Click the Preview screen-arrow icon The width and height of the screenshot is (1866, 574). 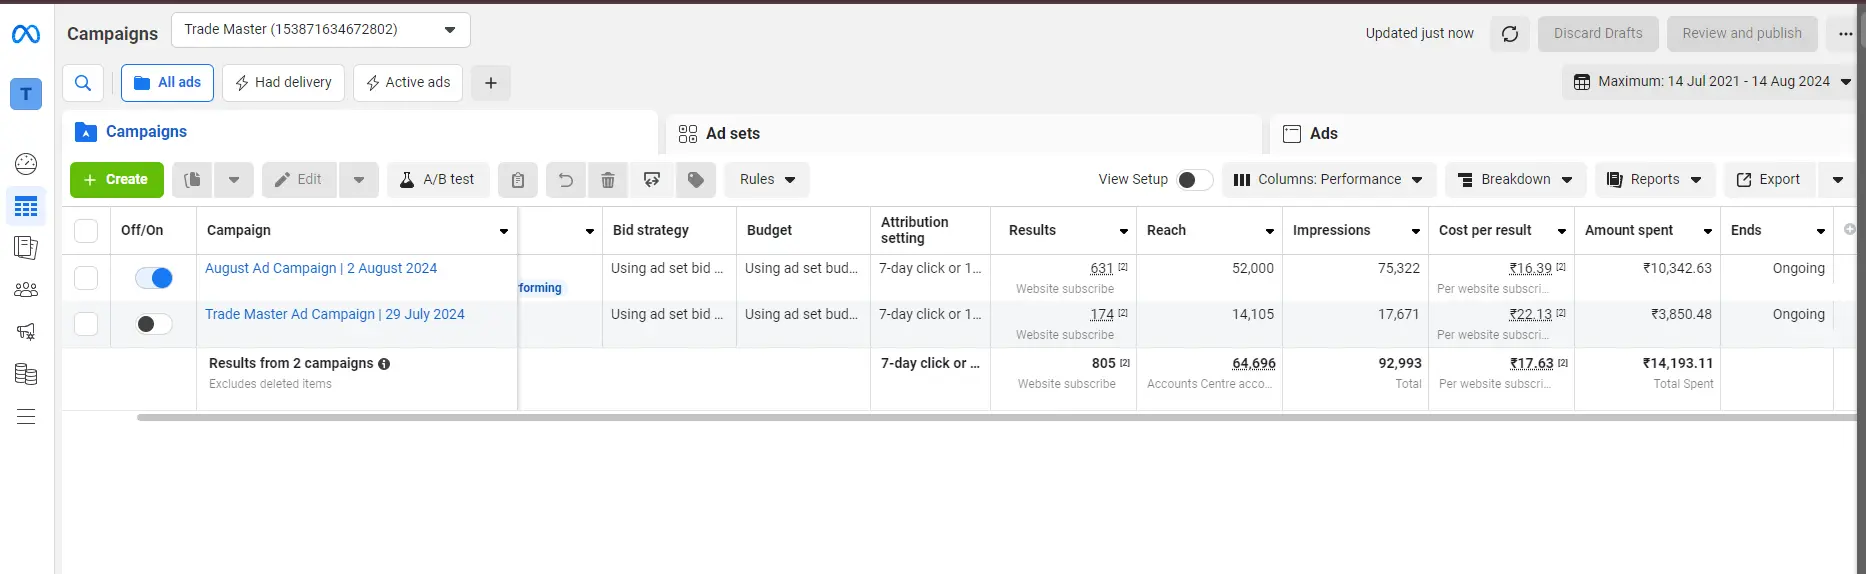652,180
